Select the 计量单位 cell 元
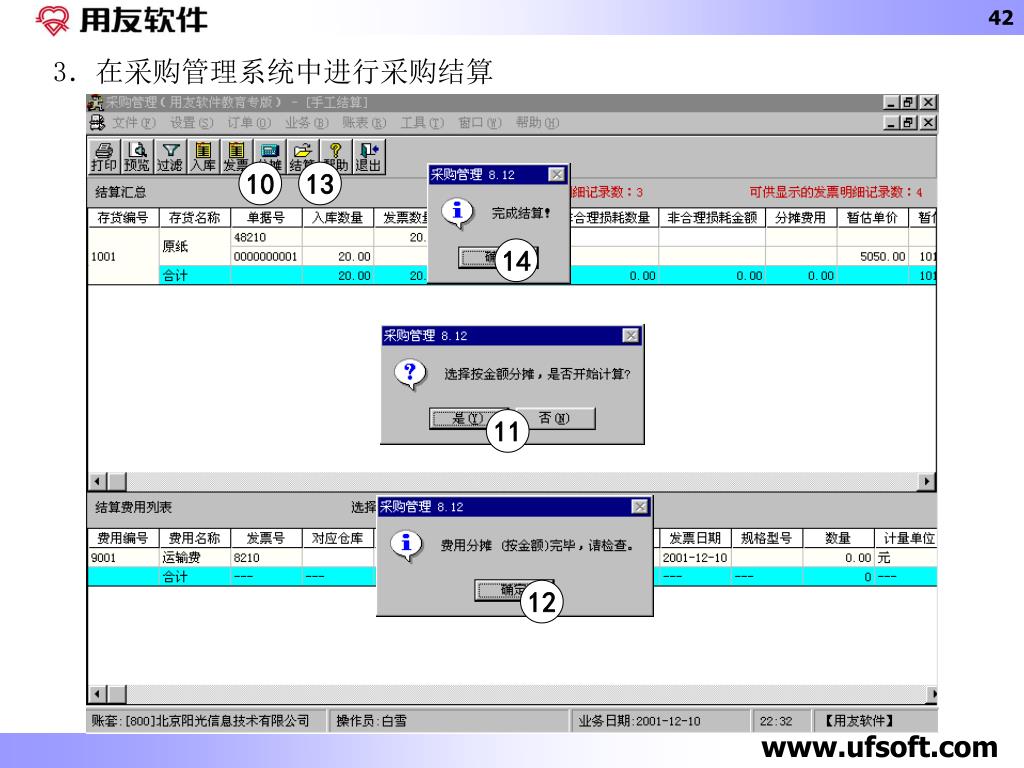The image size is (1024, 768). click(x=906, y=558)
